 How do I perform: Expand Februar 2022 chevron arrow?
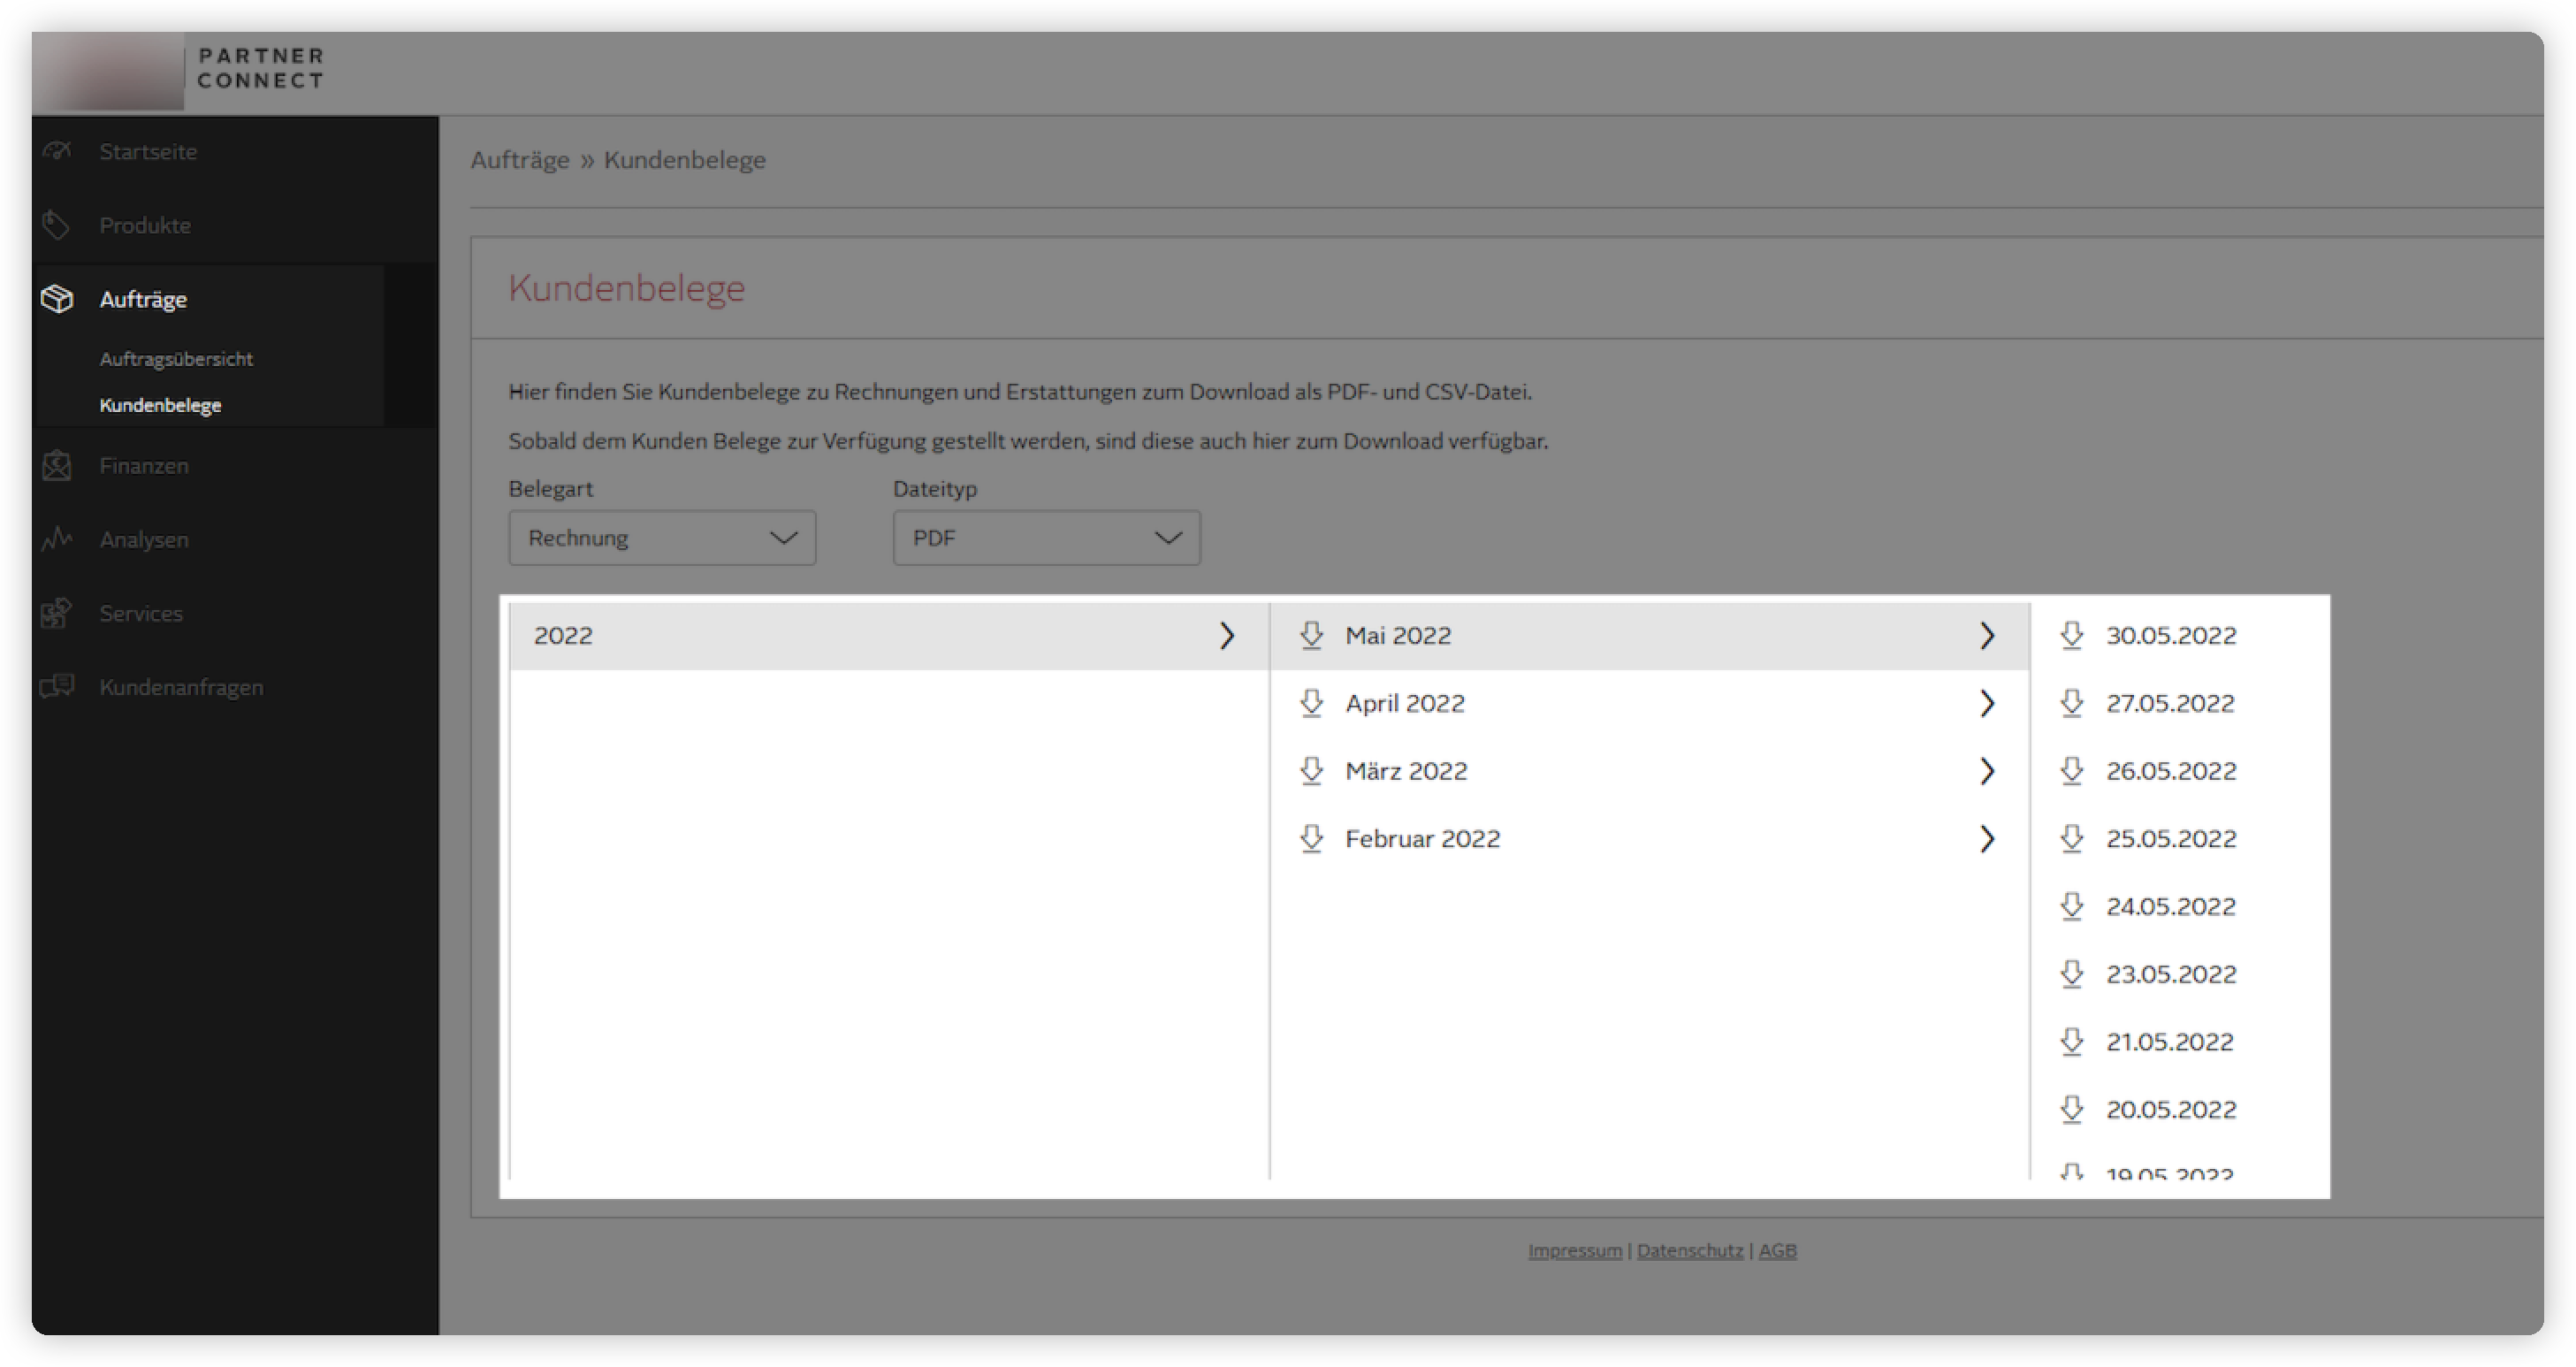tap(1987, 838)
